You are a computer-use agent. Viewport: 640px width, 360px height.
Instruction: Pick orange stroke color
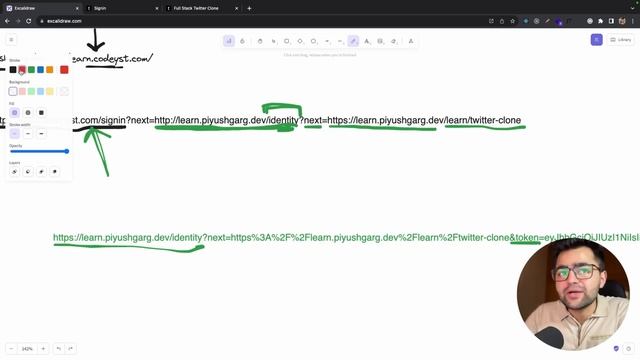(50, 70)
